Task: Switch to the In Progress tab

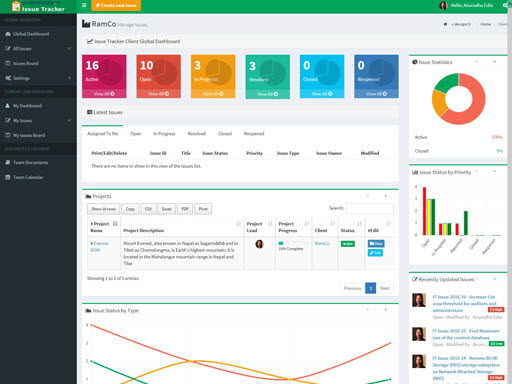Action: (x=164, y=134)
